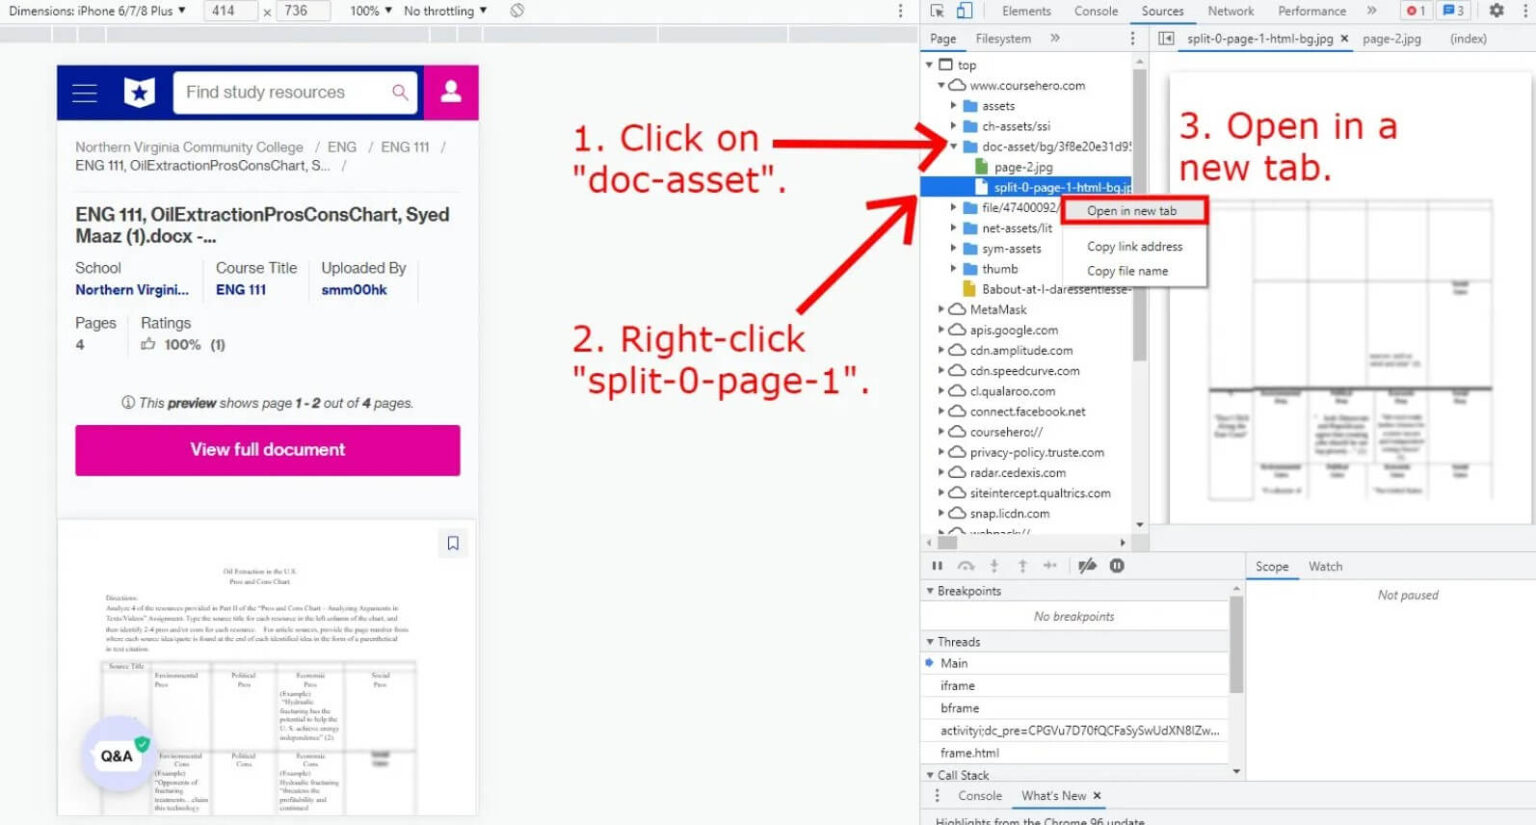Open the user profile icon
This screenshot has height=825, width=1536.
451,92
